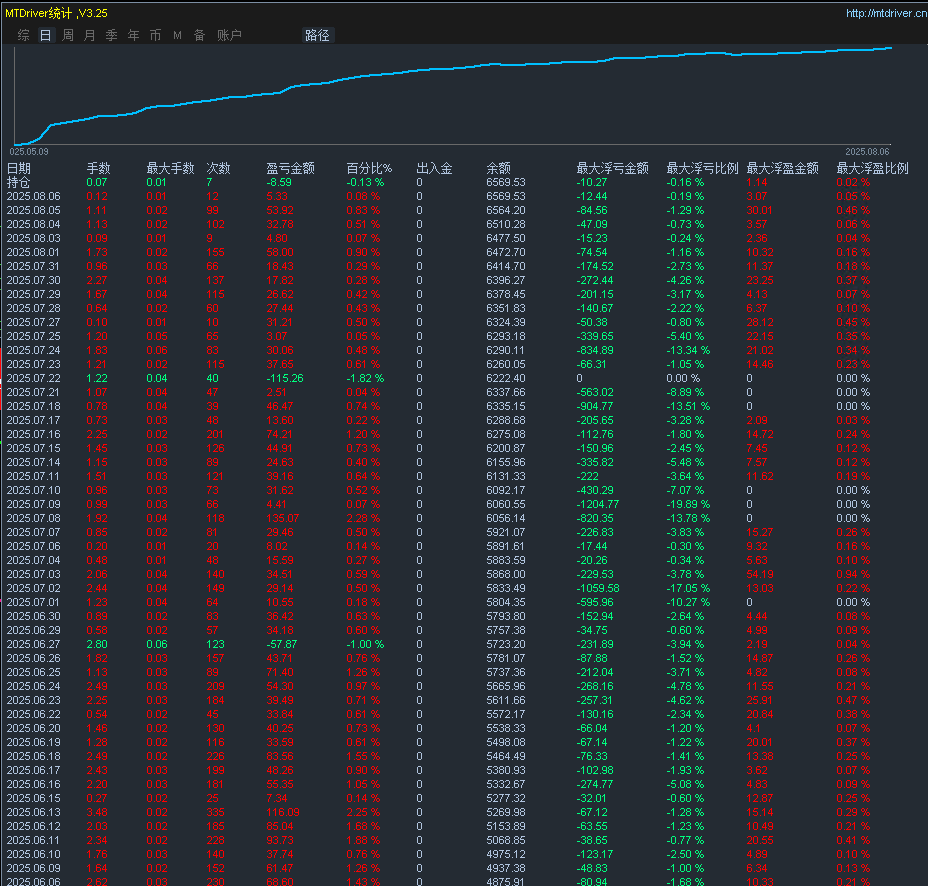
Task: Click profit value -115.26
Action: pos(285,378)
